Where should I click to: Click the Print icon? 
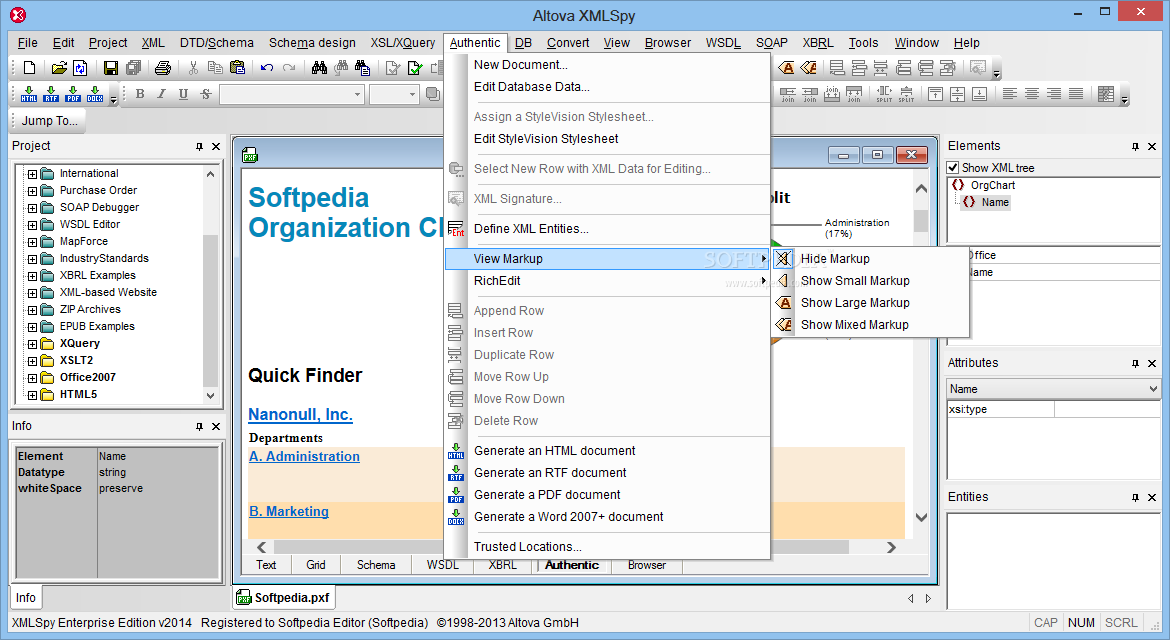point(163,68)
